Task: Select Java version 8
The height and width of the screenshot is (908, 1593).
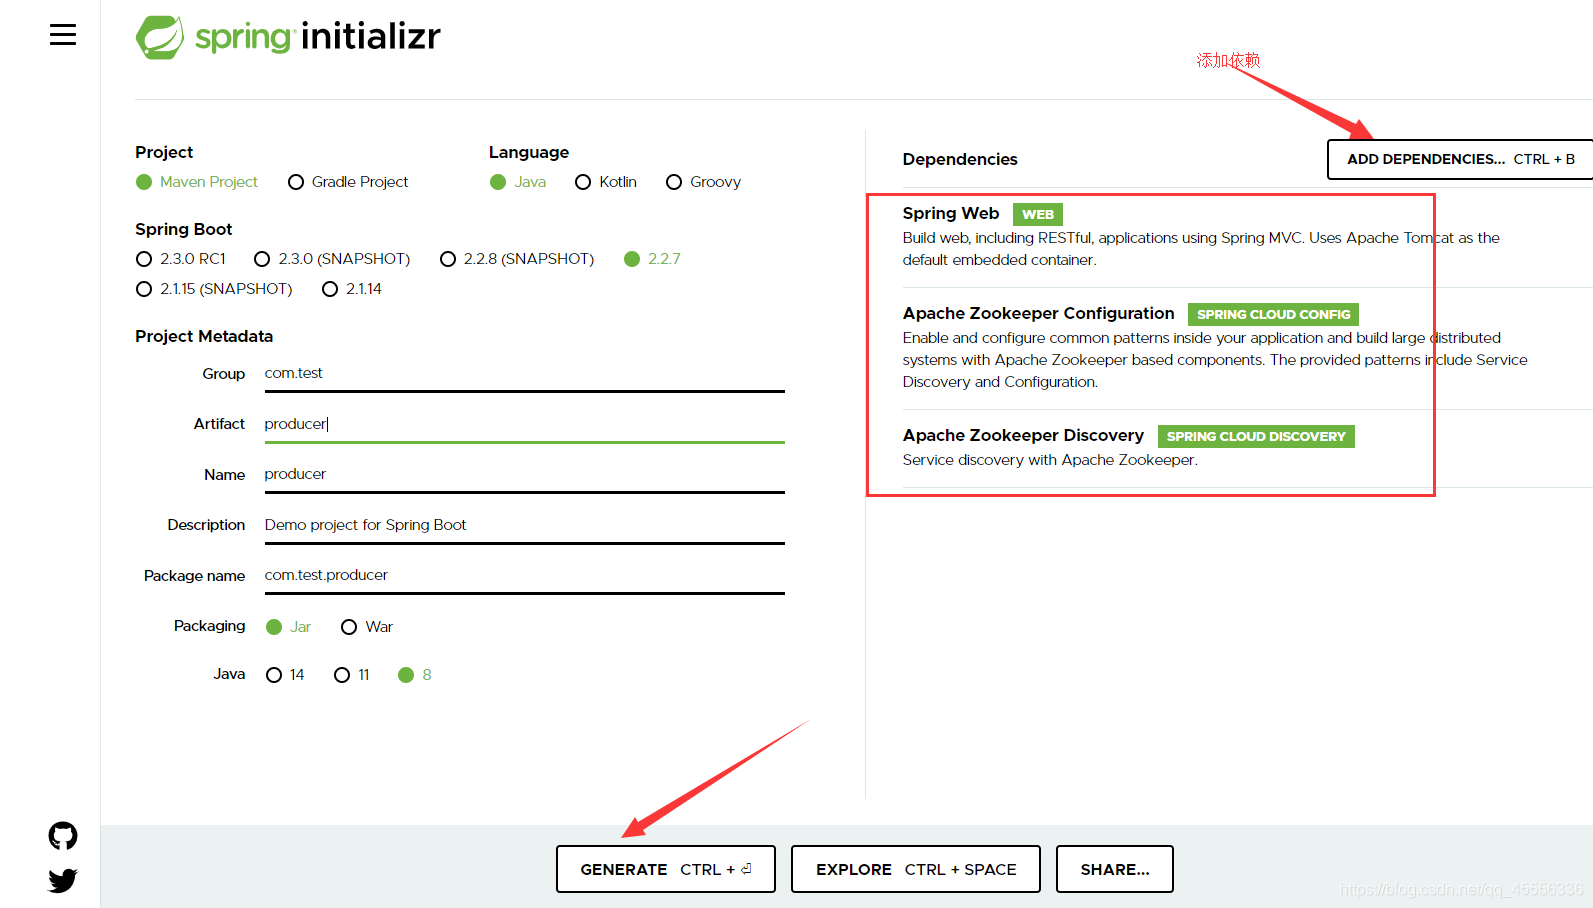Action: pyautogui.click(x=415, y=675)
